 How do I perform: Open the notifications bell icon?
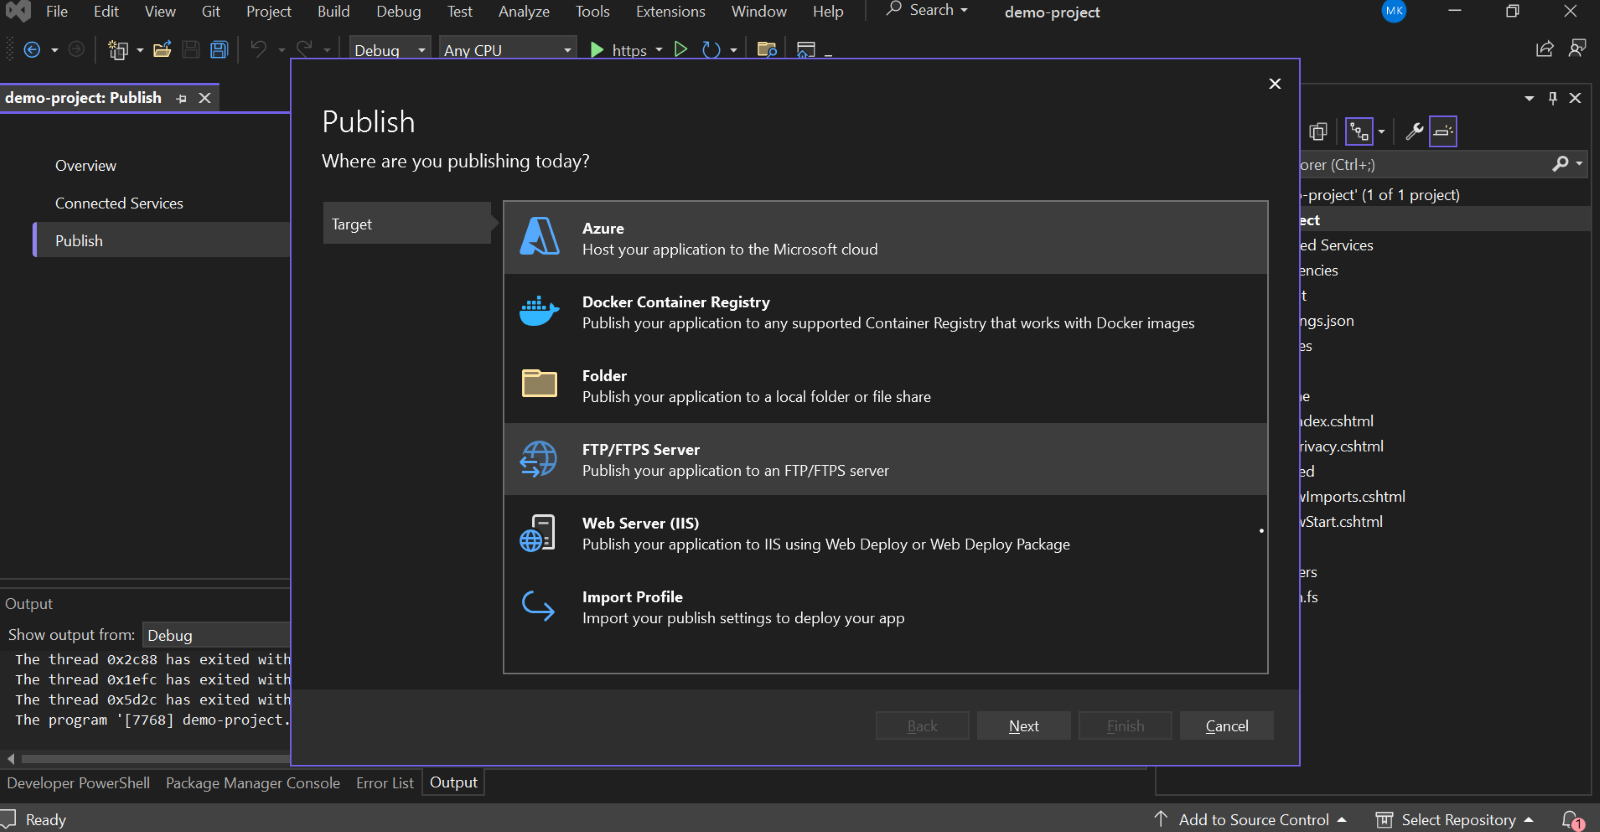pos(1572,819)
